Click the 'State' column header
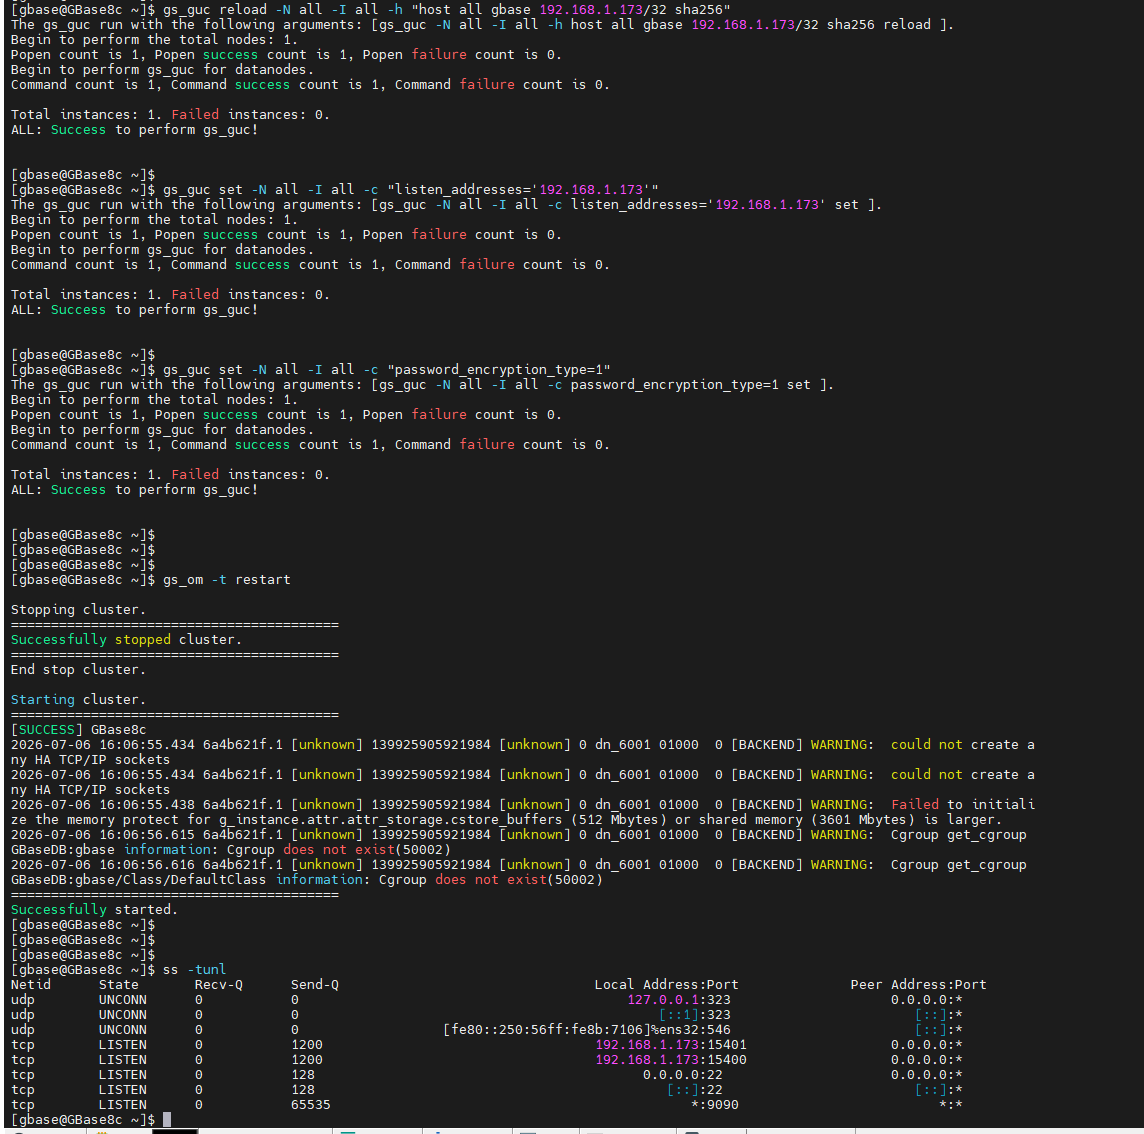 (x=118, y=985)
